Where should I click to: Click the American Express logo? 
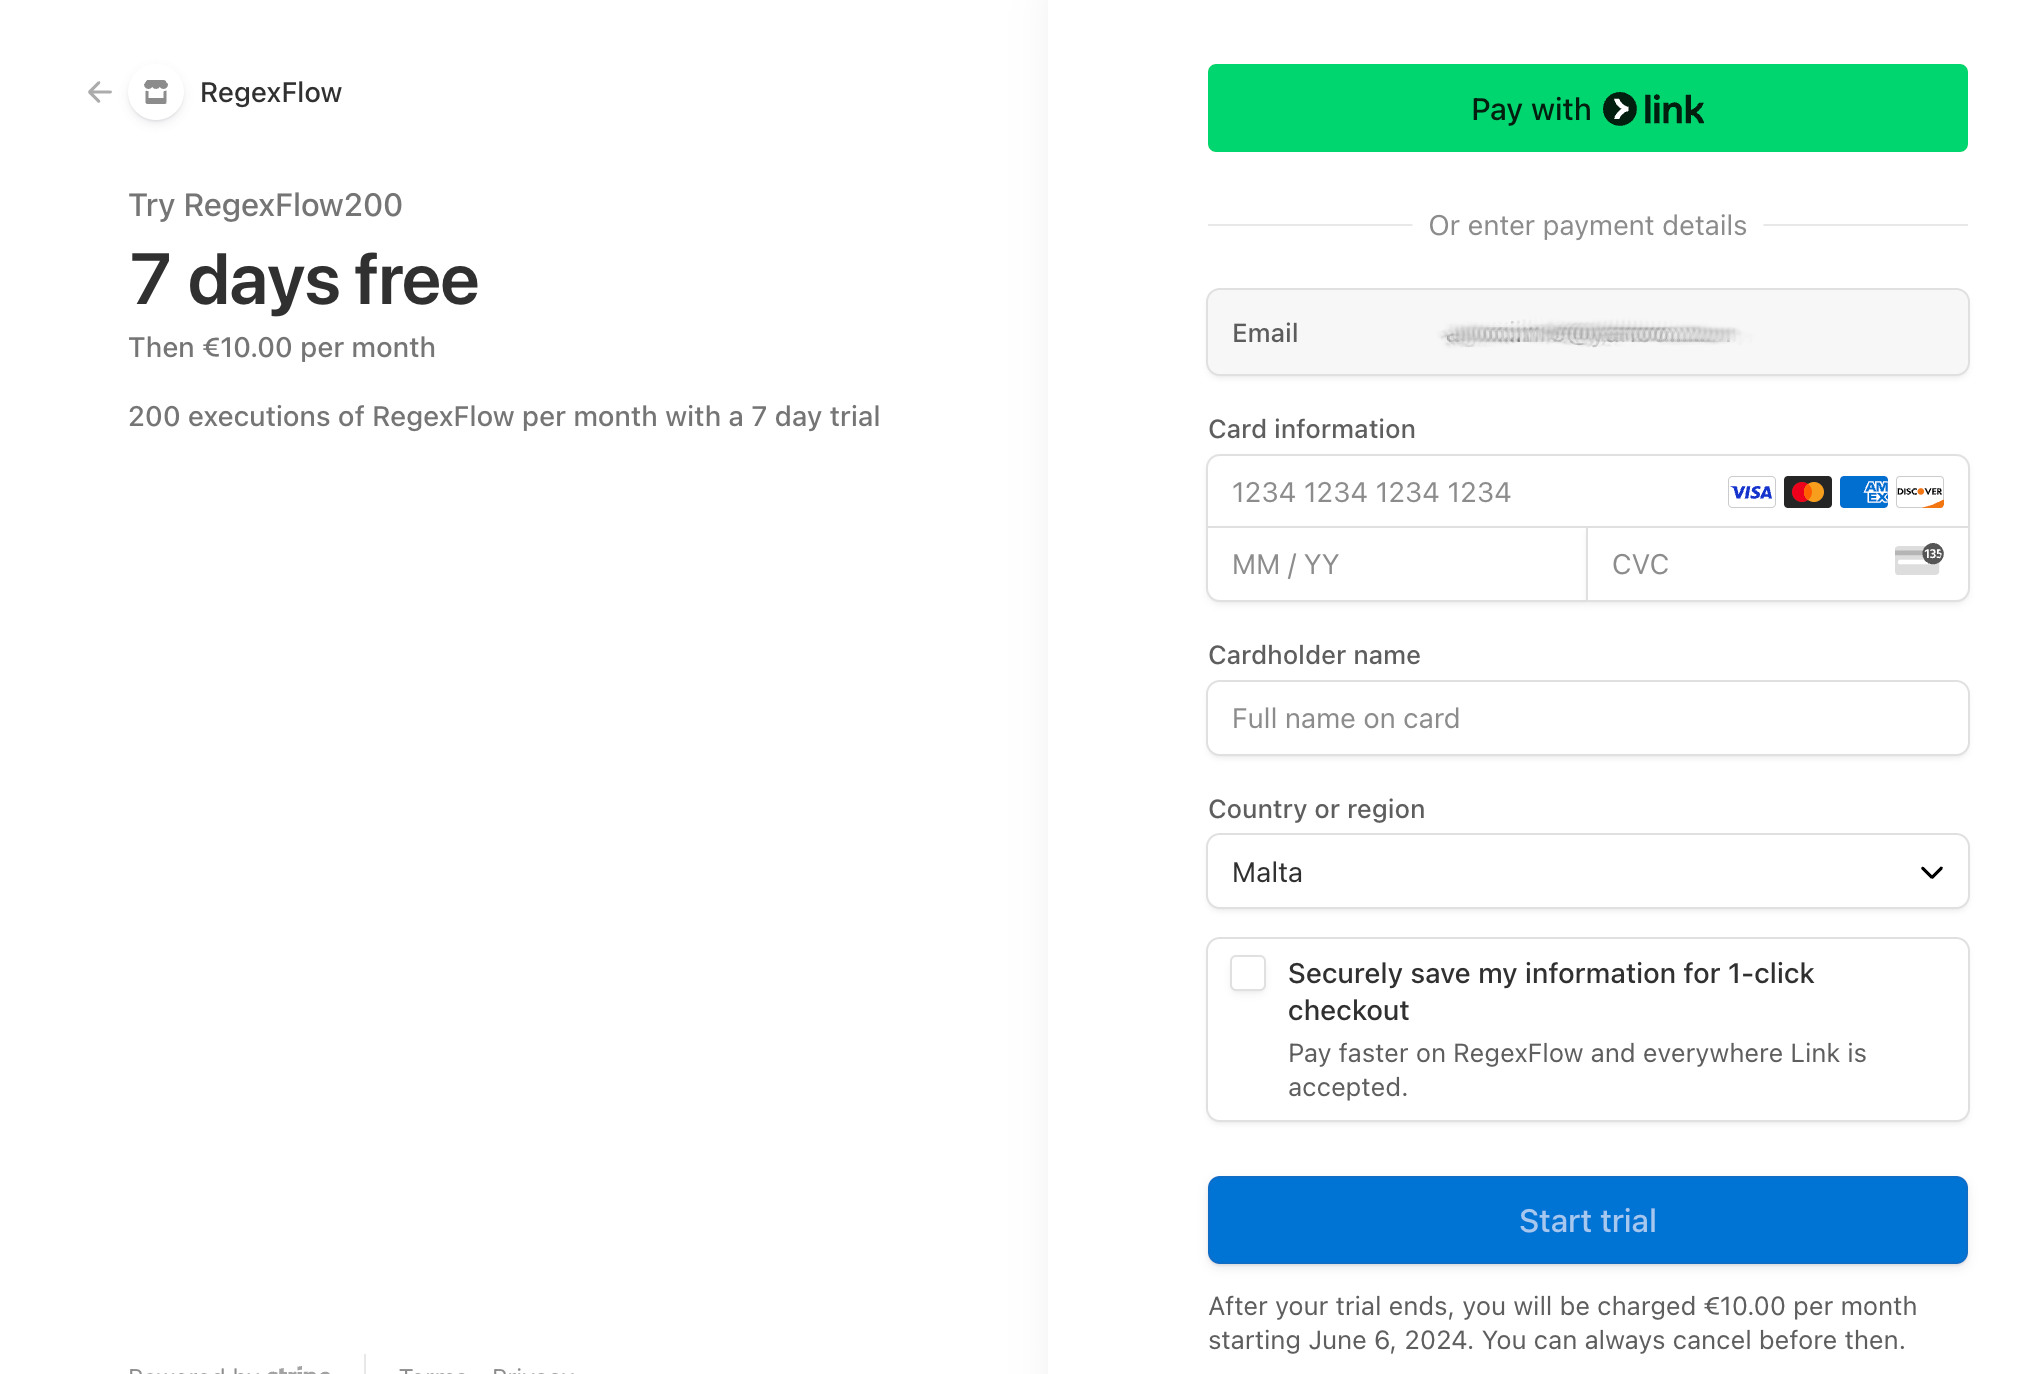tap(1863, 492)
